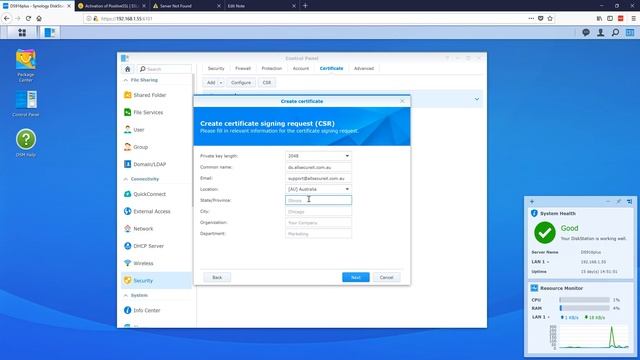Click the Cancel button

click(386, 277)
